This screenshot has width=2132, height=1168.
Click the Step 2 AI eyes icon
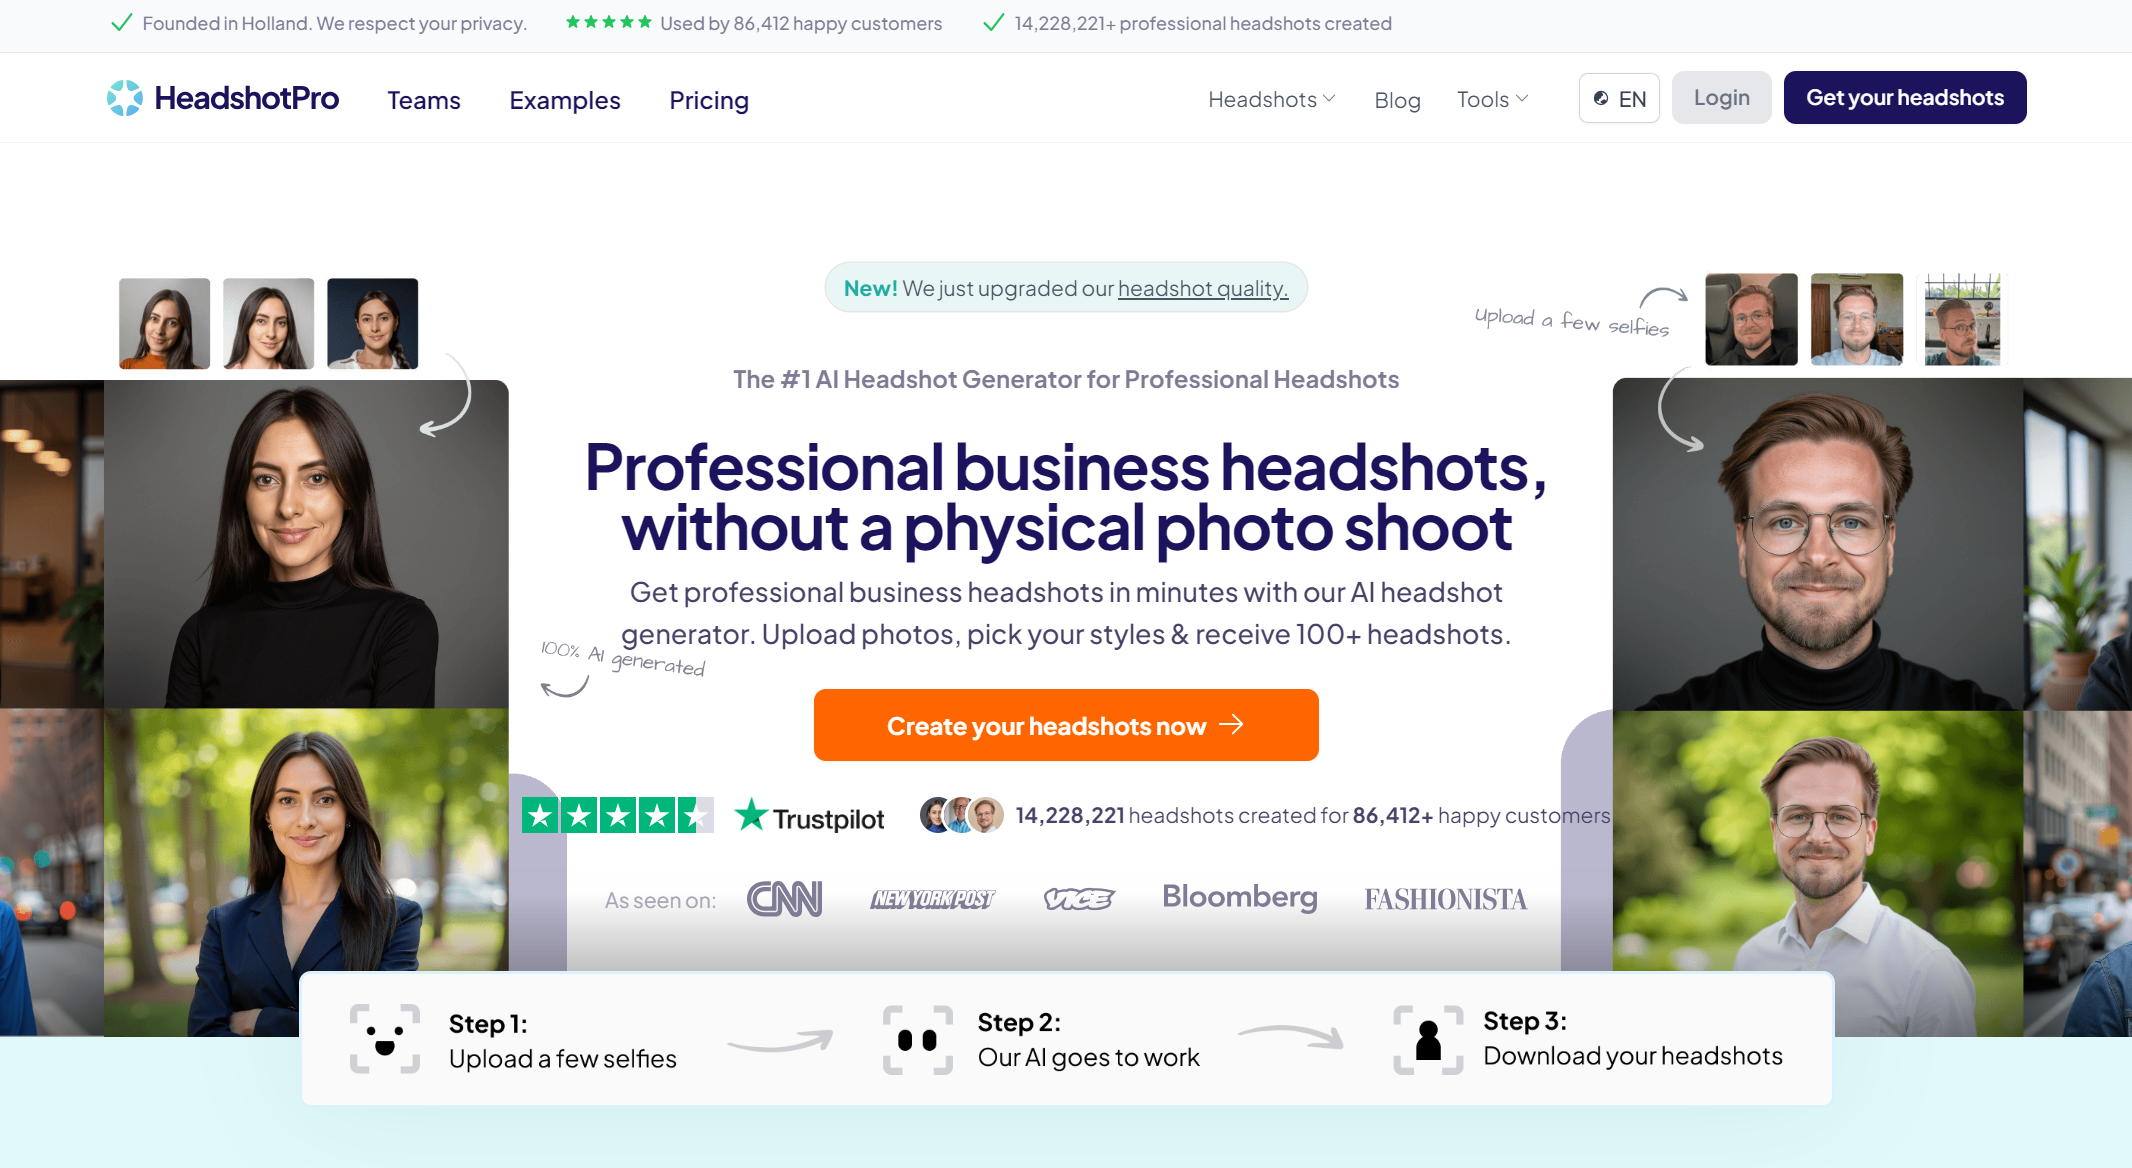point(917,1040)
